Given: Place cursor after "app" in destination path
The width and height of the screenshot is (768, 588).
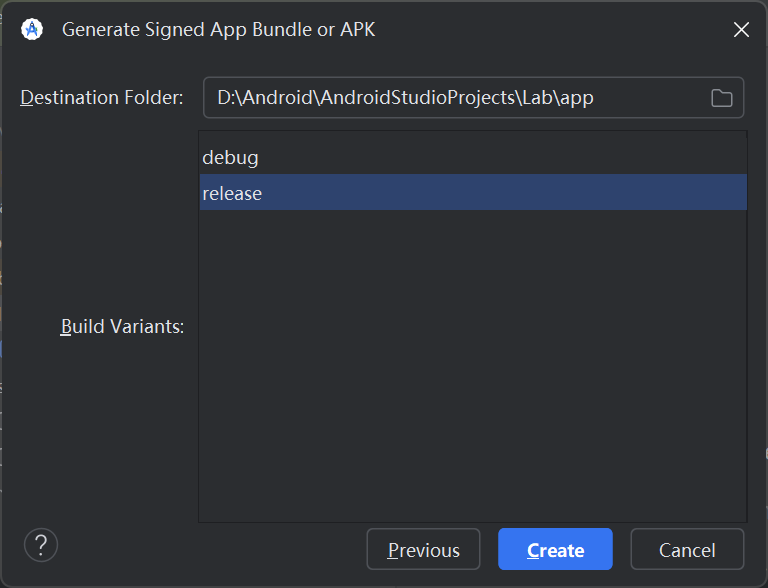Looking at the screenshot, I should 596,98.
